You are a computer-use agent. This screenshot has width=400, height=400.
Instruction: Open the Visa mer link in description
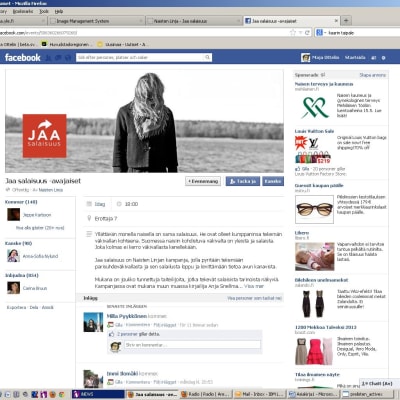coord(254,286)
